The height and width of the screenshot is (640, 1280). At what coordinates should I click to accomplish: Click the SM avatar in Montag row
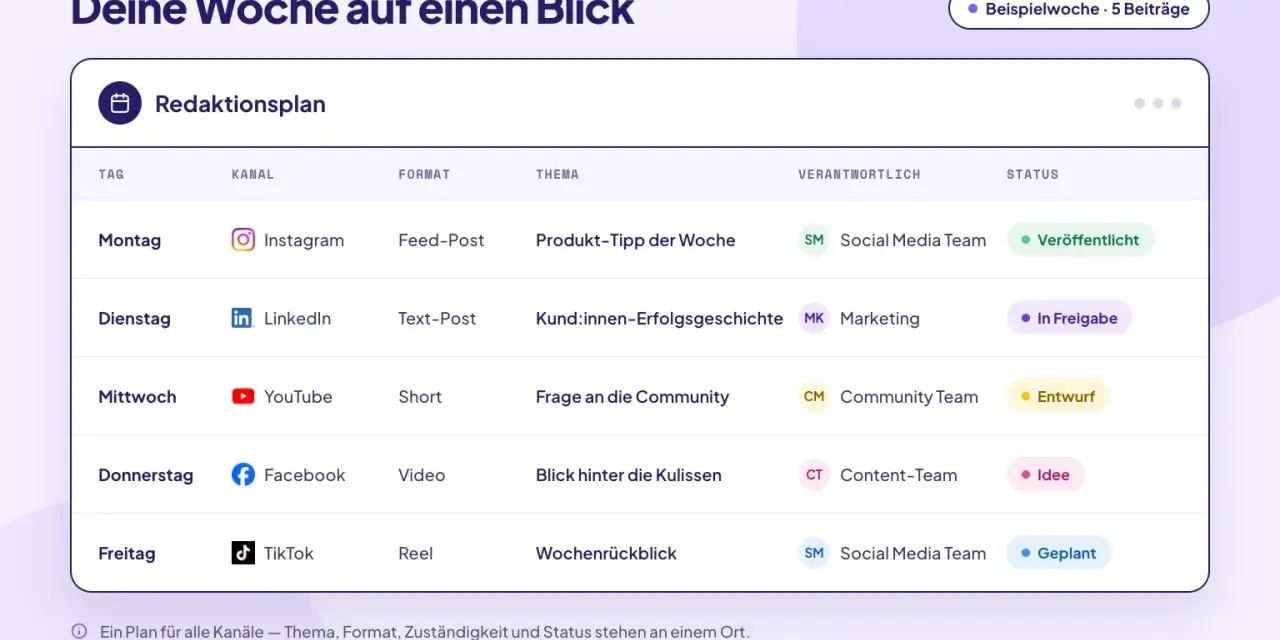[x=814, y=240]
